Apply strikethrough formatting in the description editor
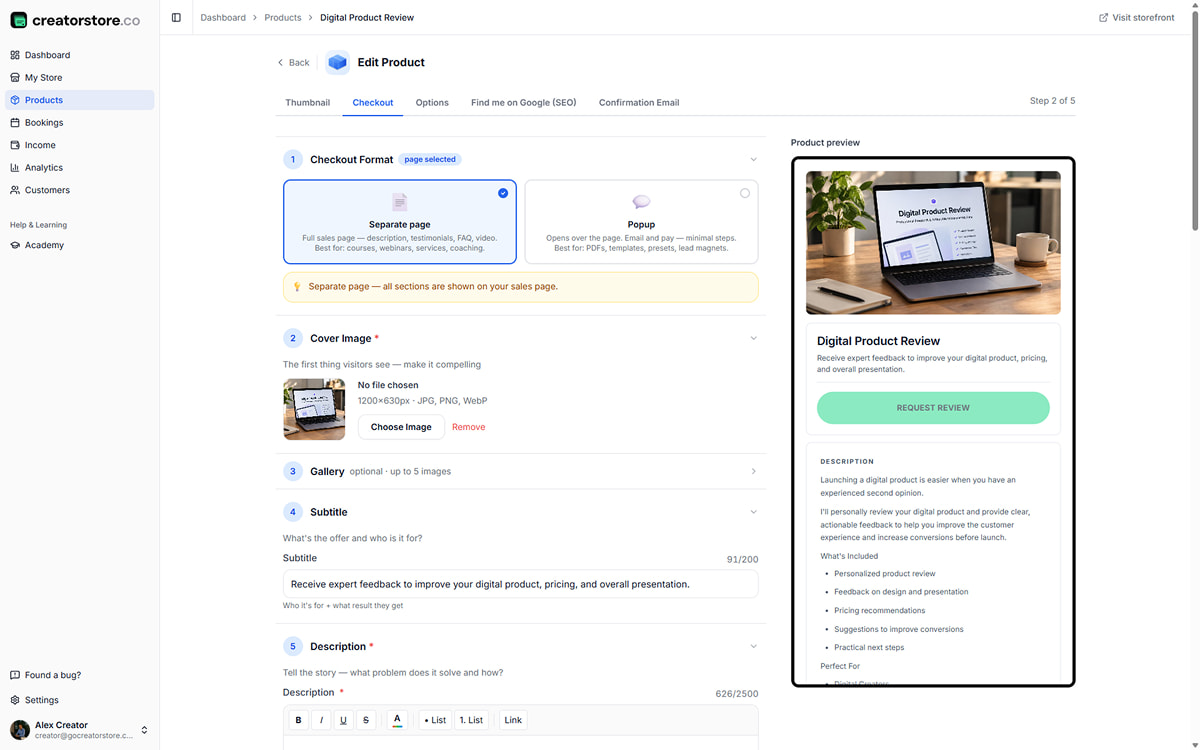1200x750 pixels. (x=366, y=720)
